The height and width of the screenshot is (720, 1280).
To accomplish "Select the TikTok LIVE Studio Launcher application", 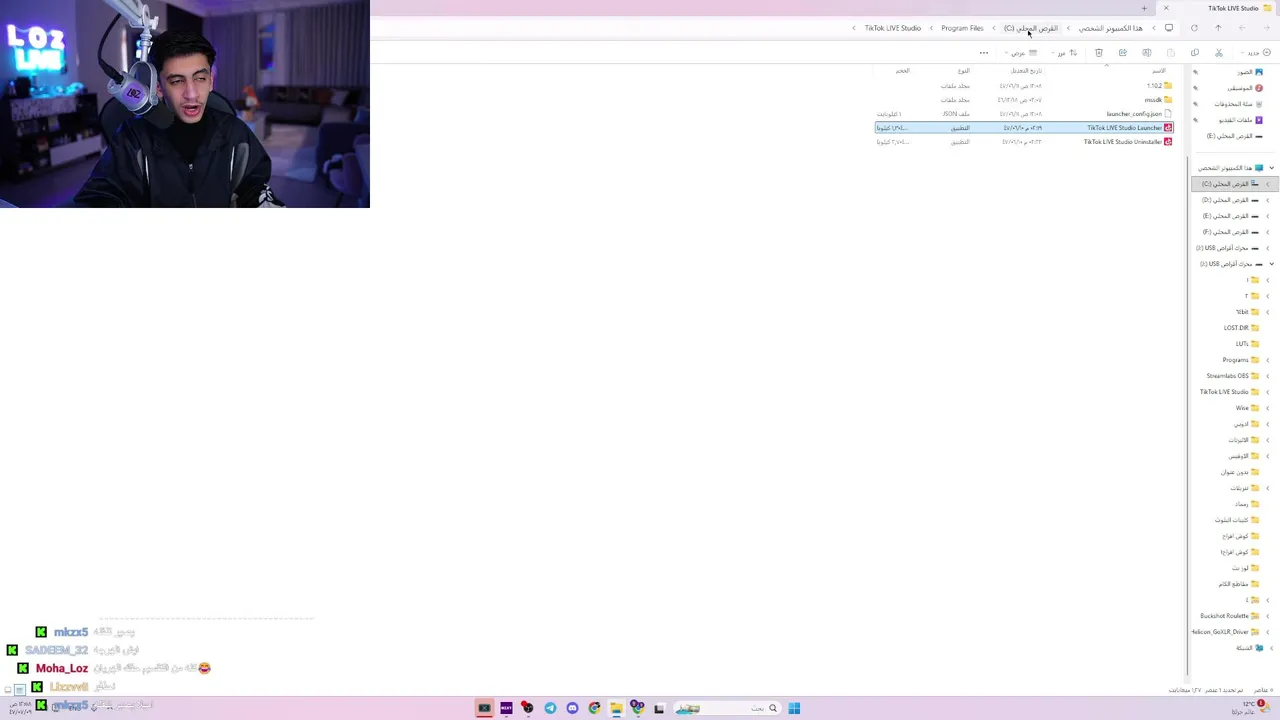I will [1023, 128].
